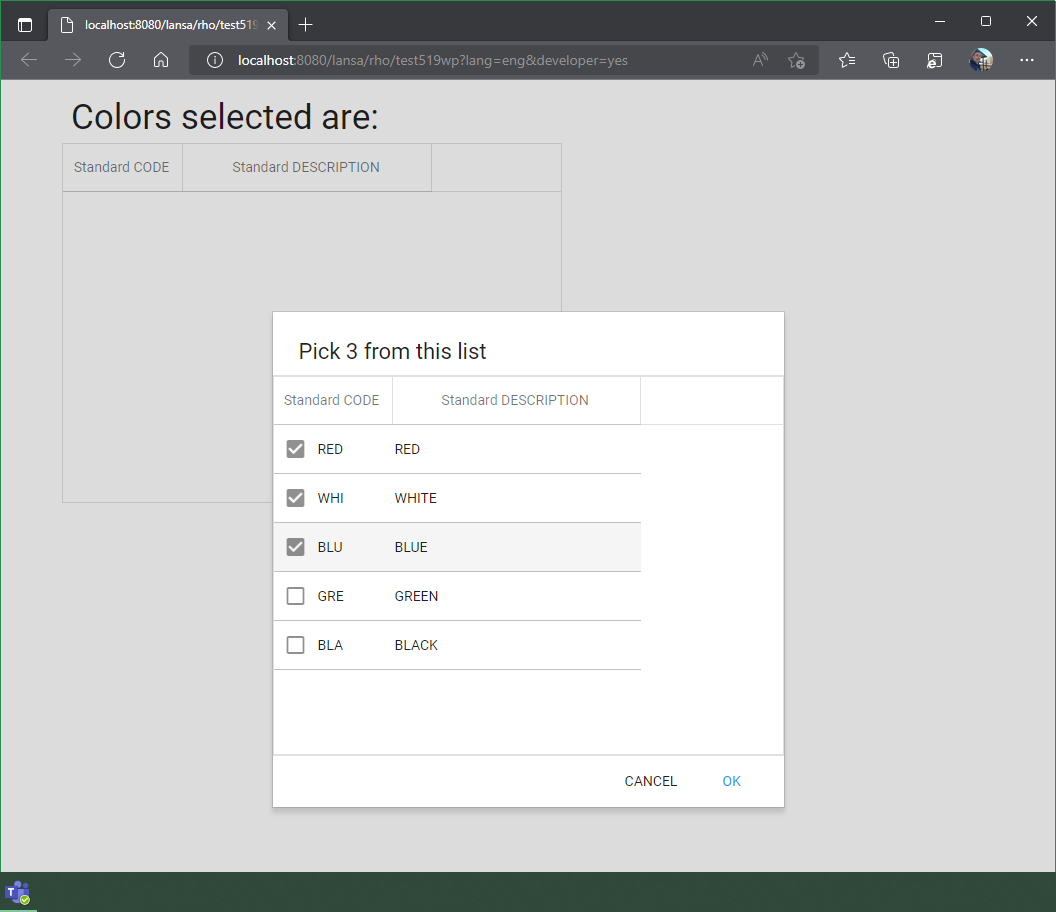Select the localhost:8080 browser tab
Screen dimensions: 1056x912
pos(168,25)
